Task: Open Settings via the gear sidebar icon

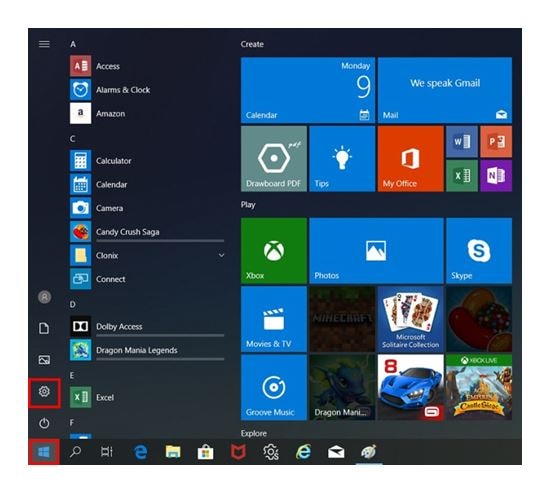Action: pyautogui.click(x=44, y=391)
